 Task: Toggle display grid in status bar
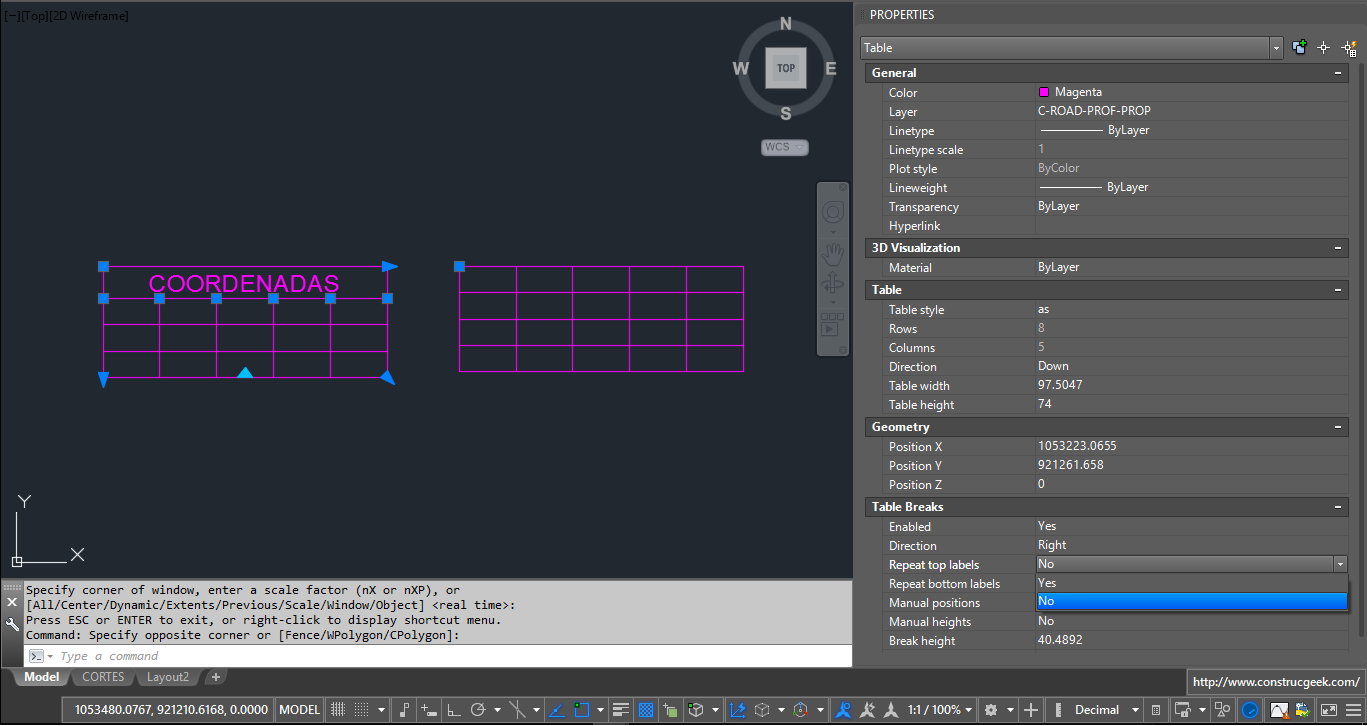(338, 710)
